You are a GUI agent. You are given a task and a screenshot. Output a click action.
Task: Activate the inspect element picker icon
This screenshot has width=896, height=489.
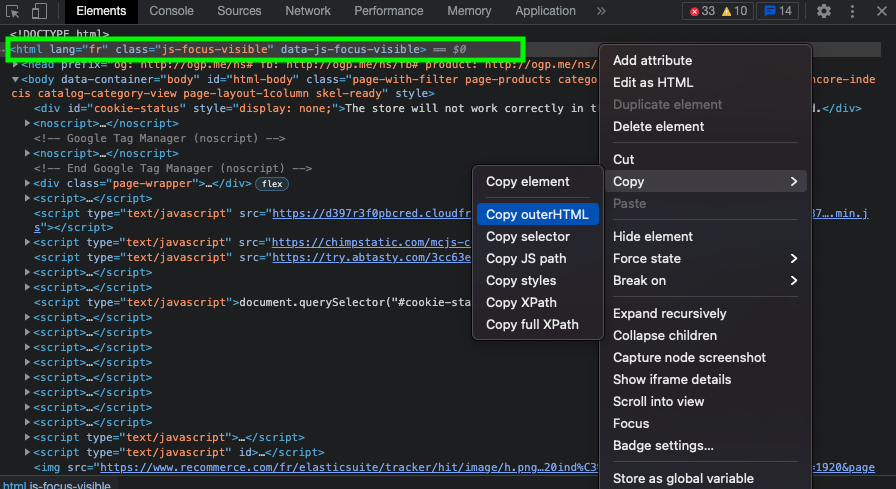point(12,11)
